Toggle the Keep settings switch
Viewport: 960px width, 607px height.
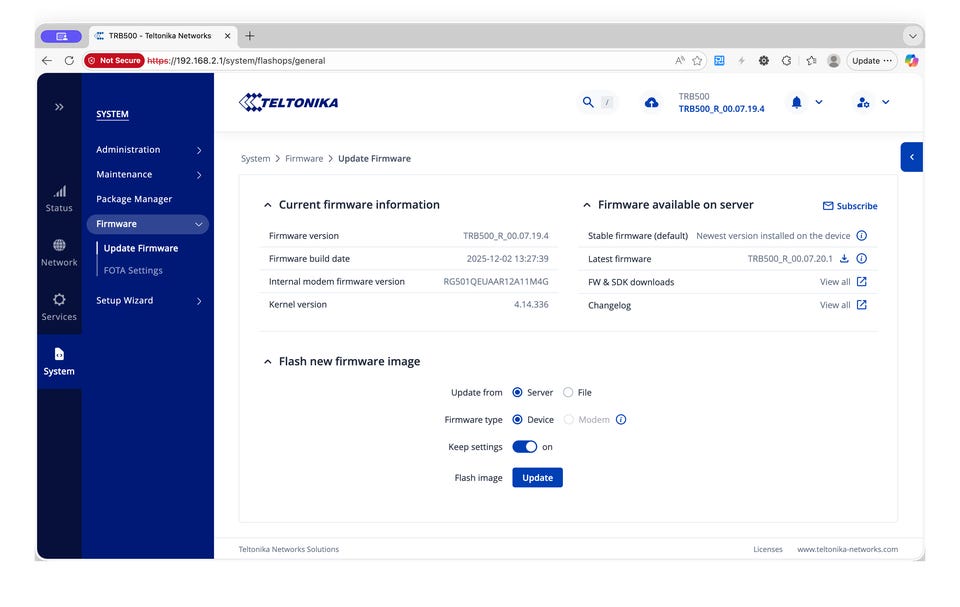[x=525, y=447]
